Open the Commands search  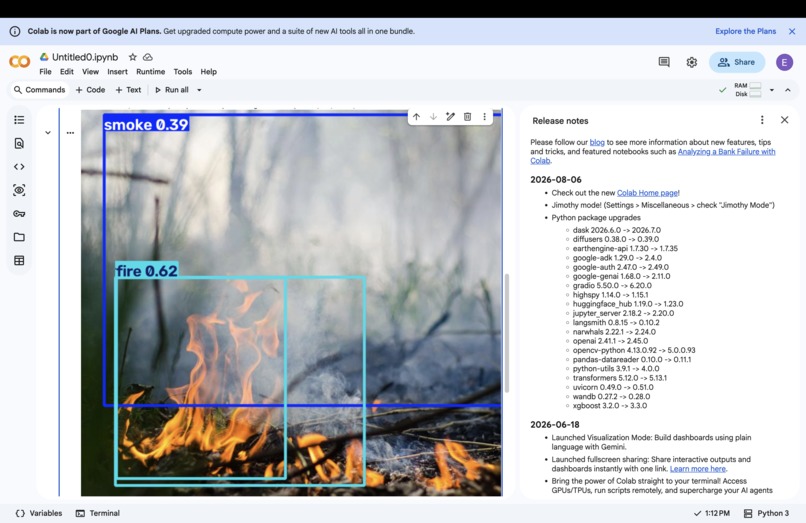click(x=40, y=90)
